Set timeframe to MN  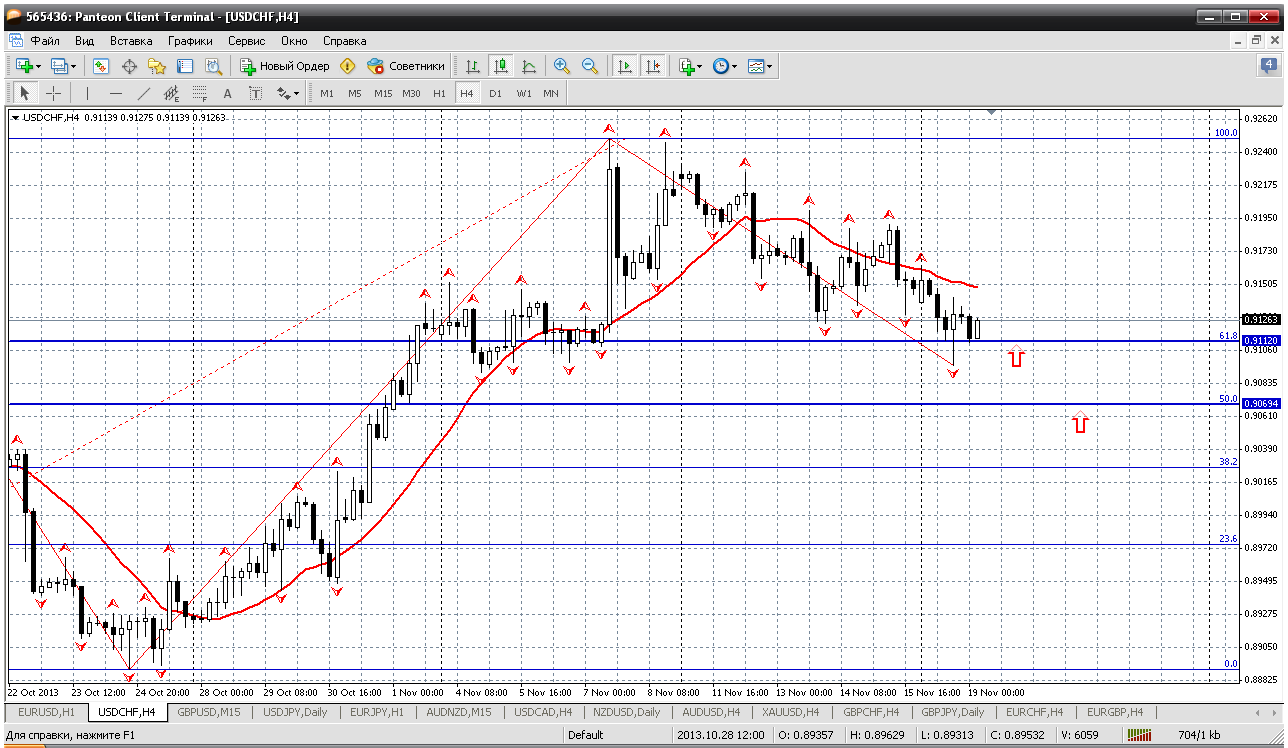(x=551, y=93)
